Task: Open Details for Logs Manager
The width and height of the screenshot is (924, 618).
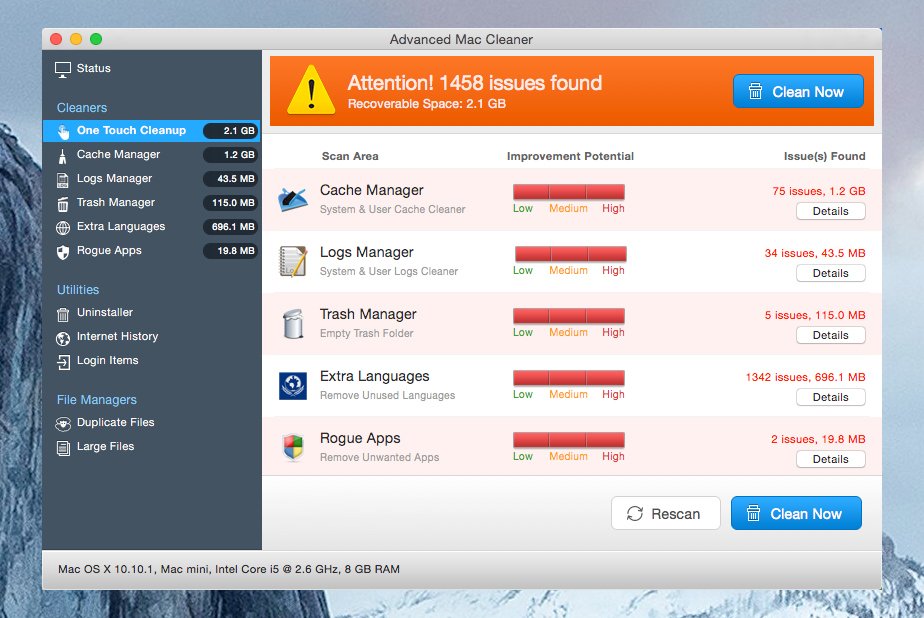Action: (830, 273)
